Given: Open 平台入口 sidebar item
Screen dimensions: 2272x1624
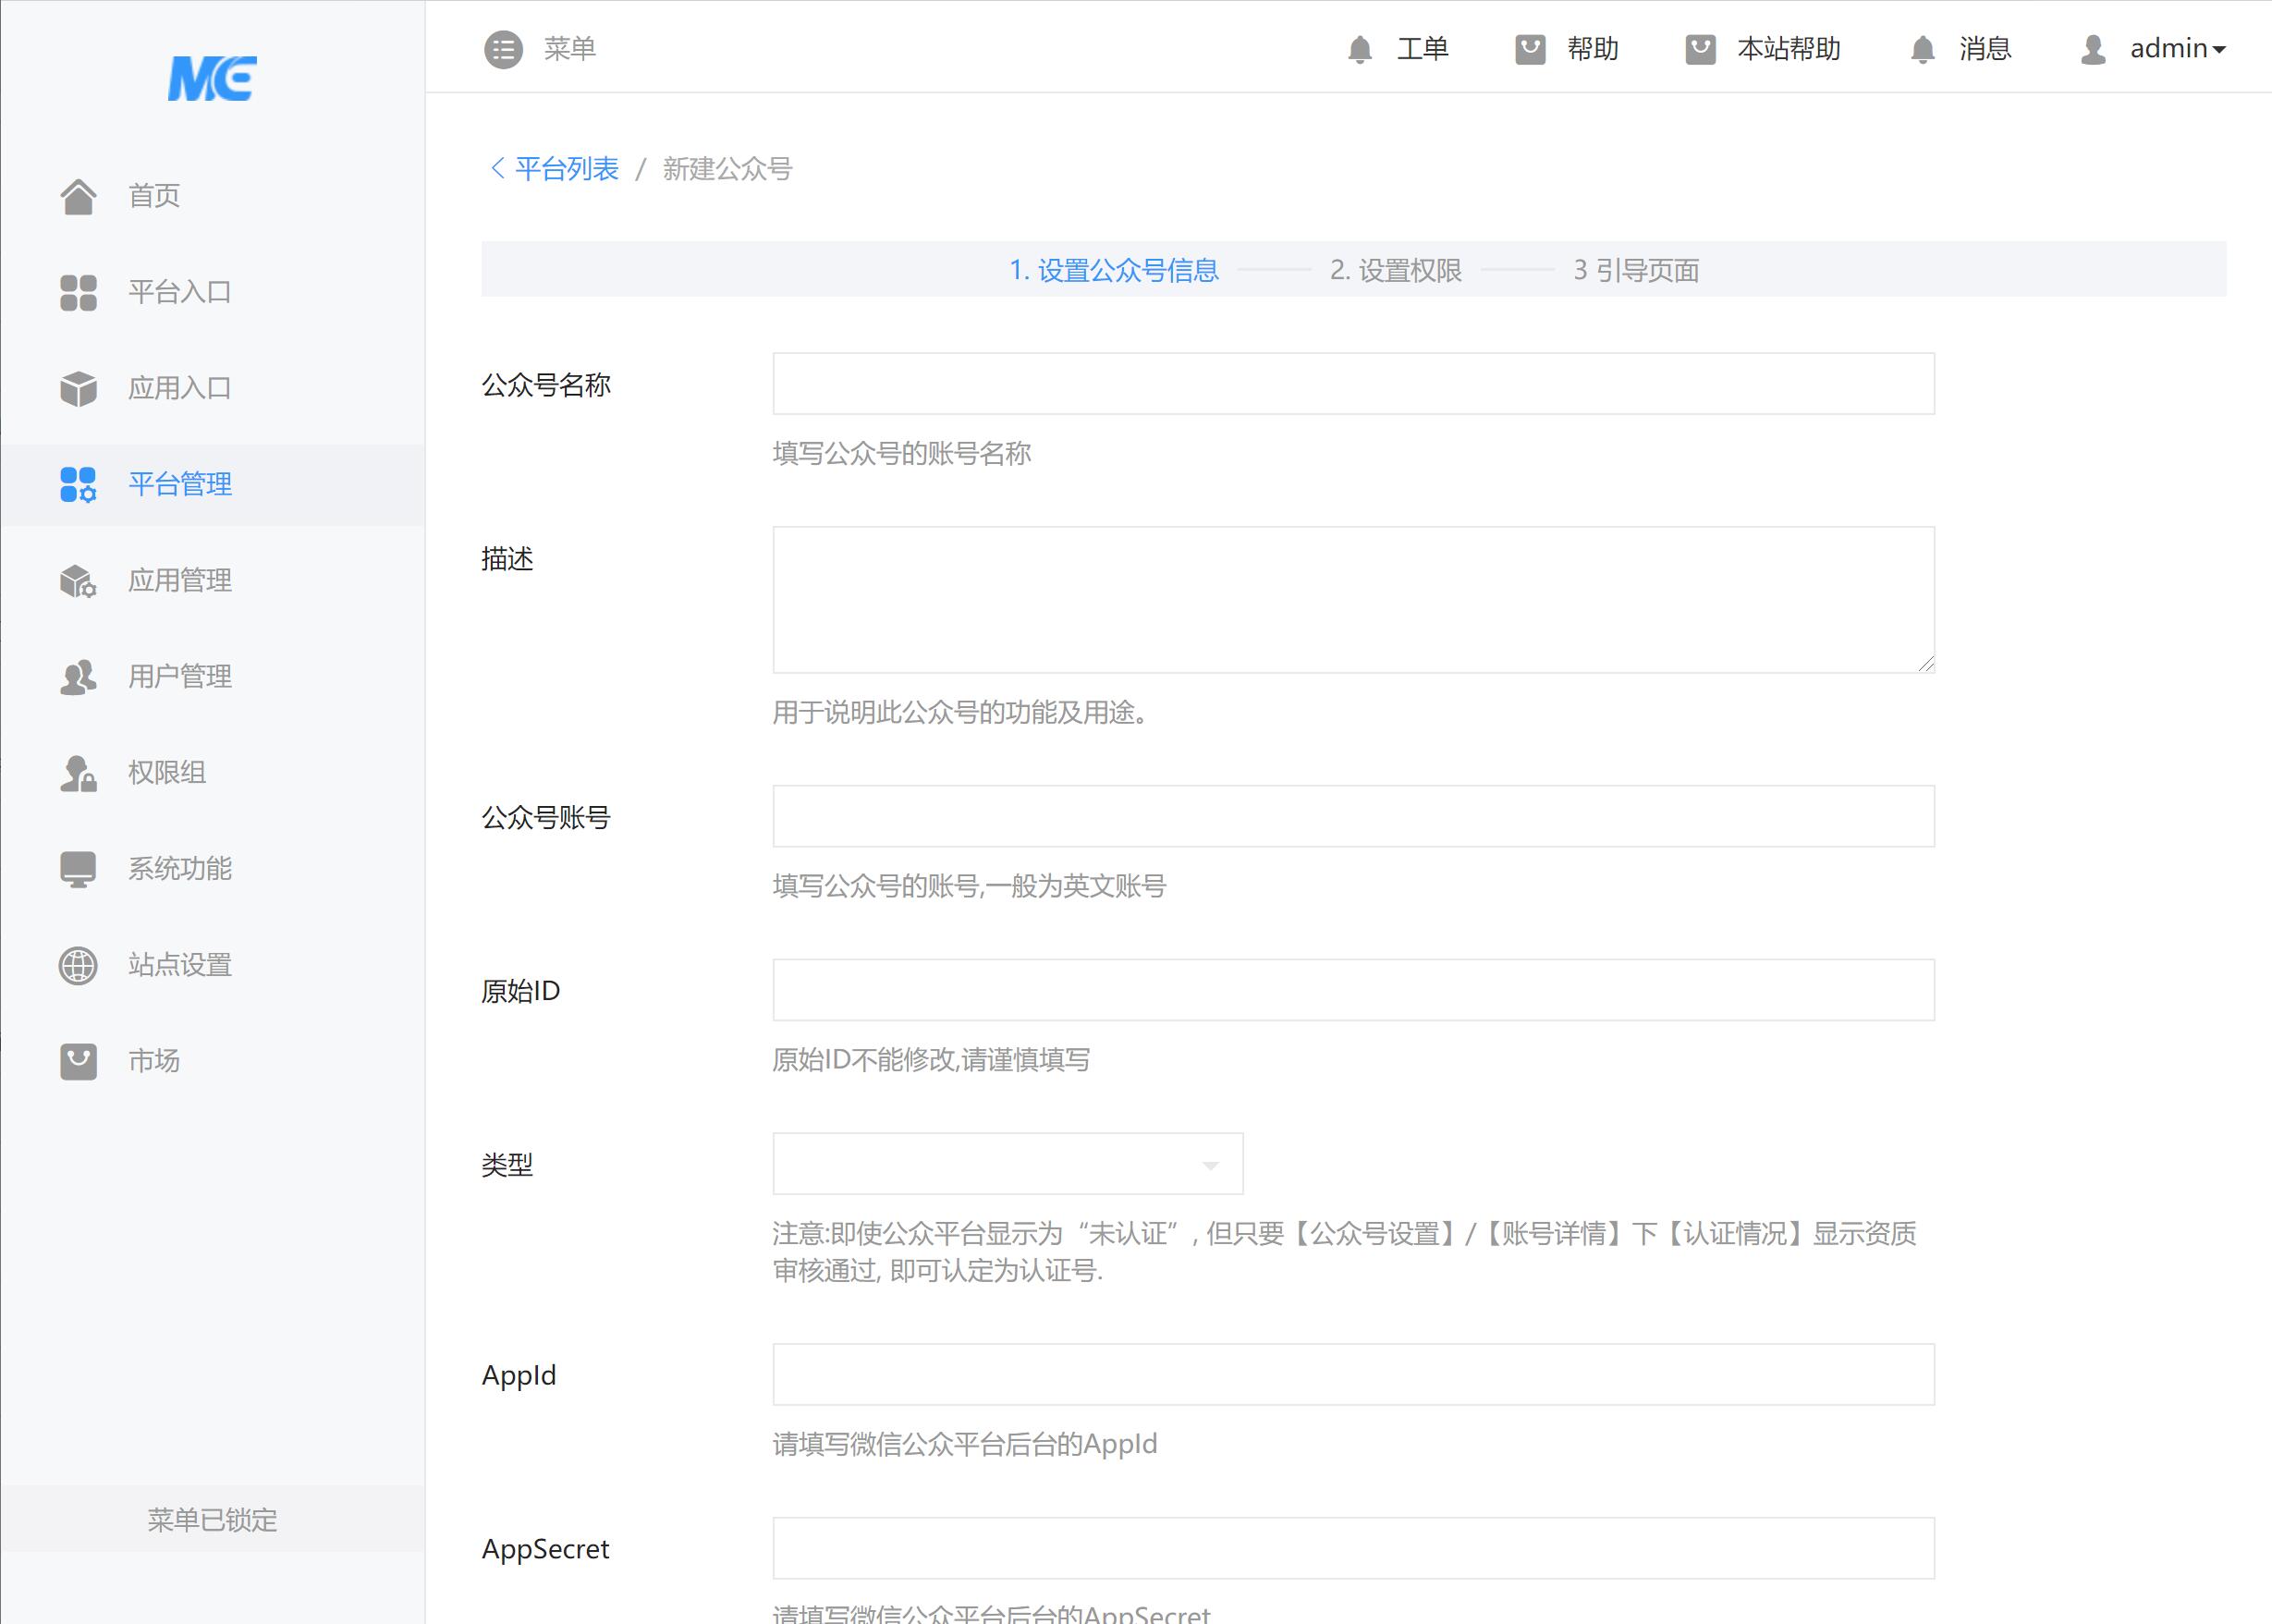Looking at the screenshot, I should pos(212,292).
